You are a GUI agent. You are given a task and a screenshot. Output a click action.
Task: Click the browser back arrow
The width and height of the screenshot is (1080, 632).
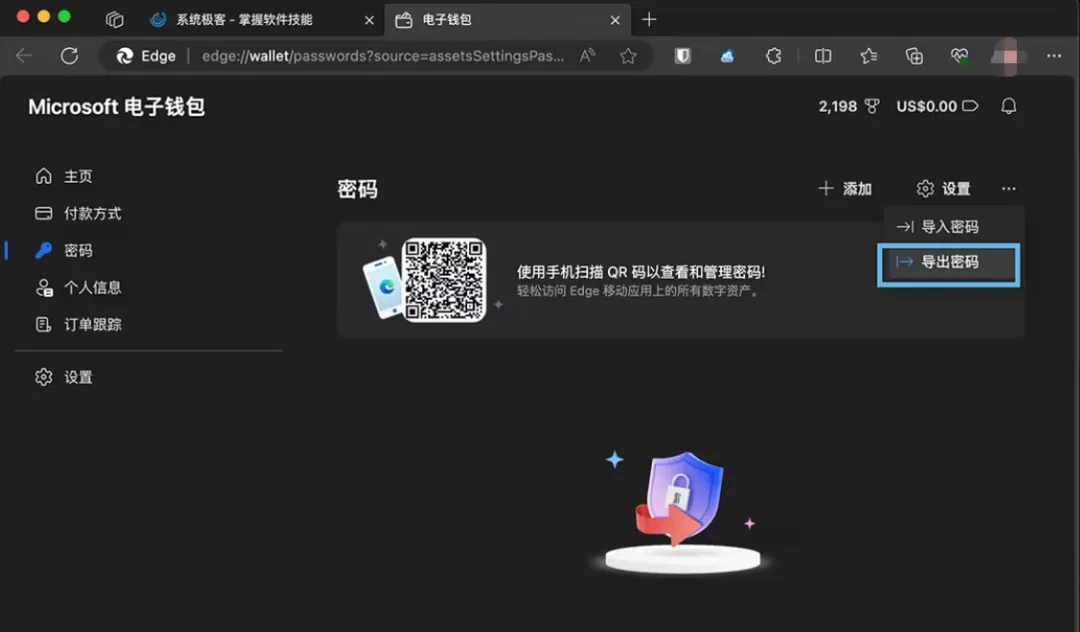pyautogui.click(x=24, y=56)
